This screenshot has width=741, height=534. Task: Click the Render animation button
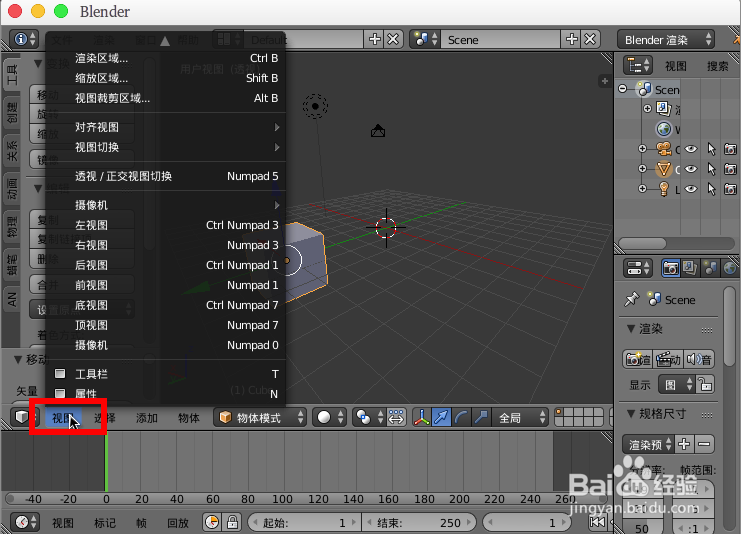tap(668, 360)
